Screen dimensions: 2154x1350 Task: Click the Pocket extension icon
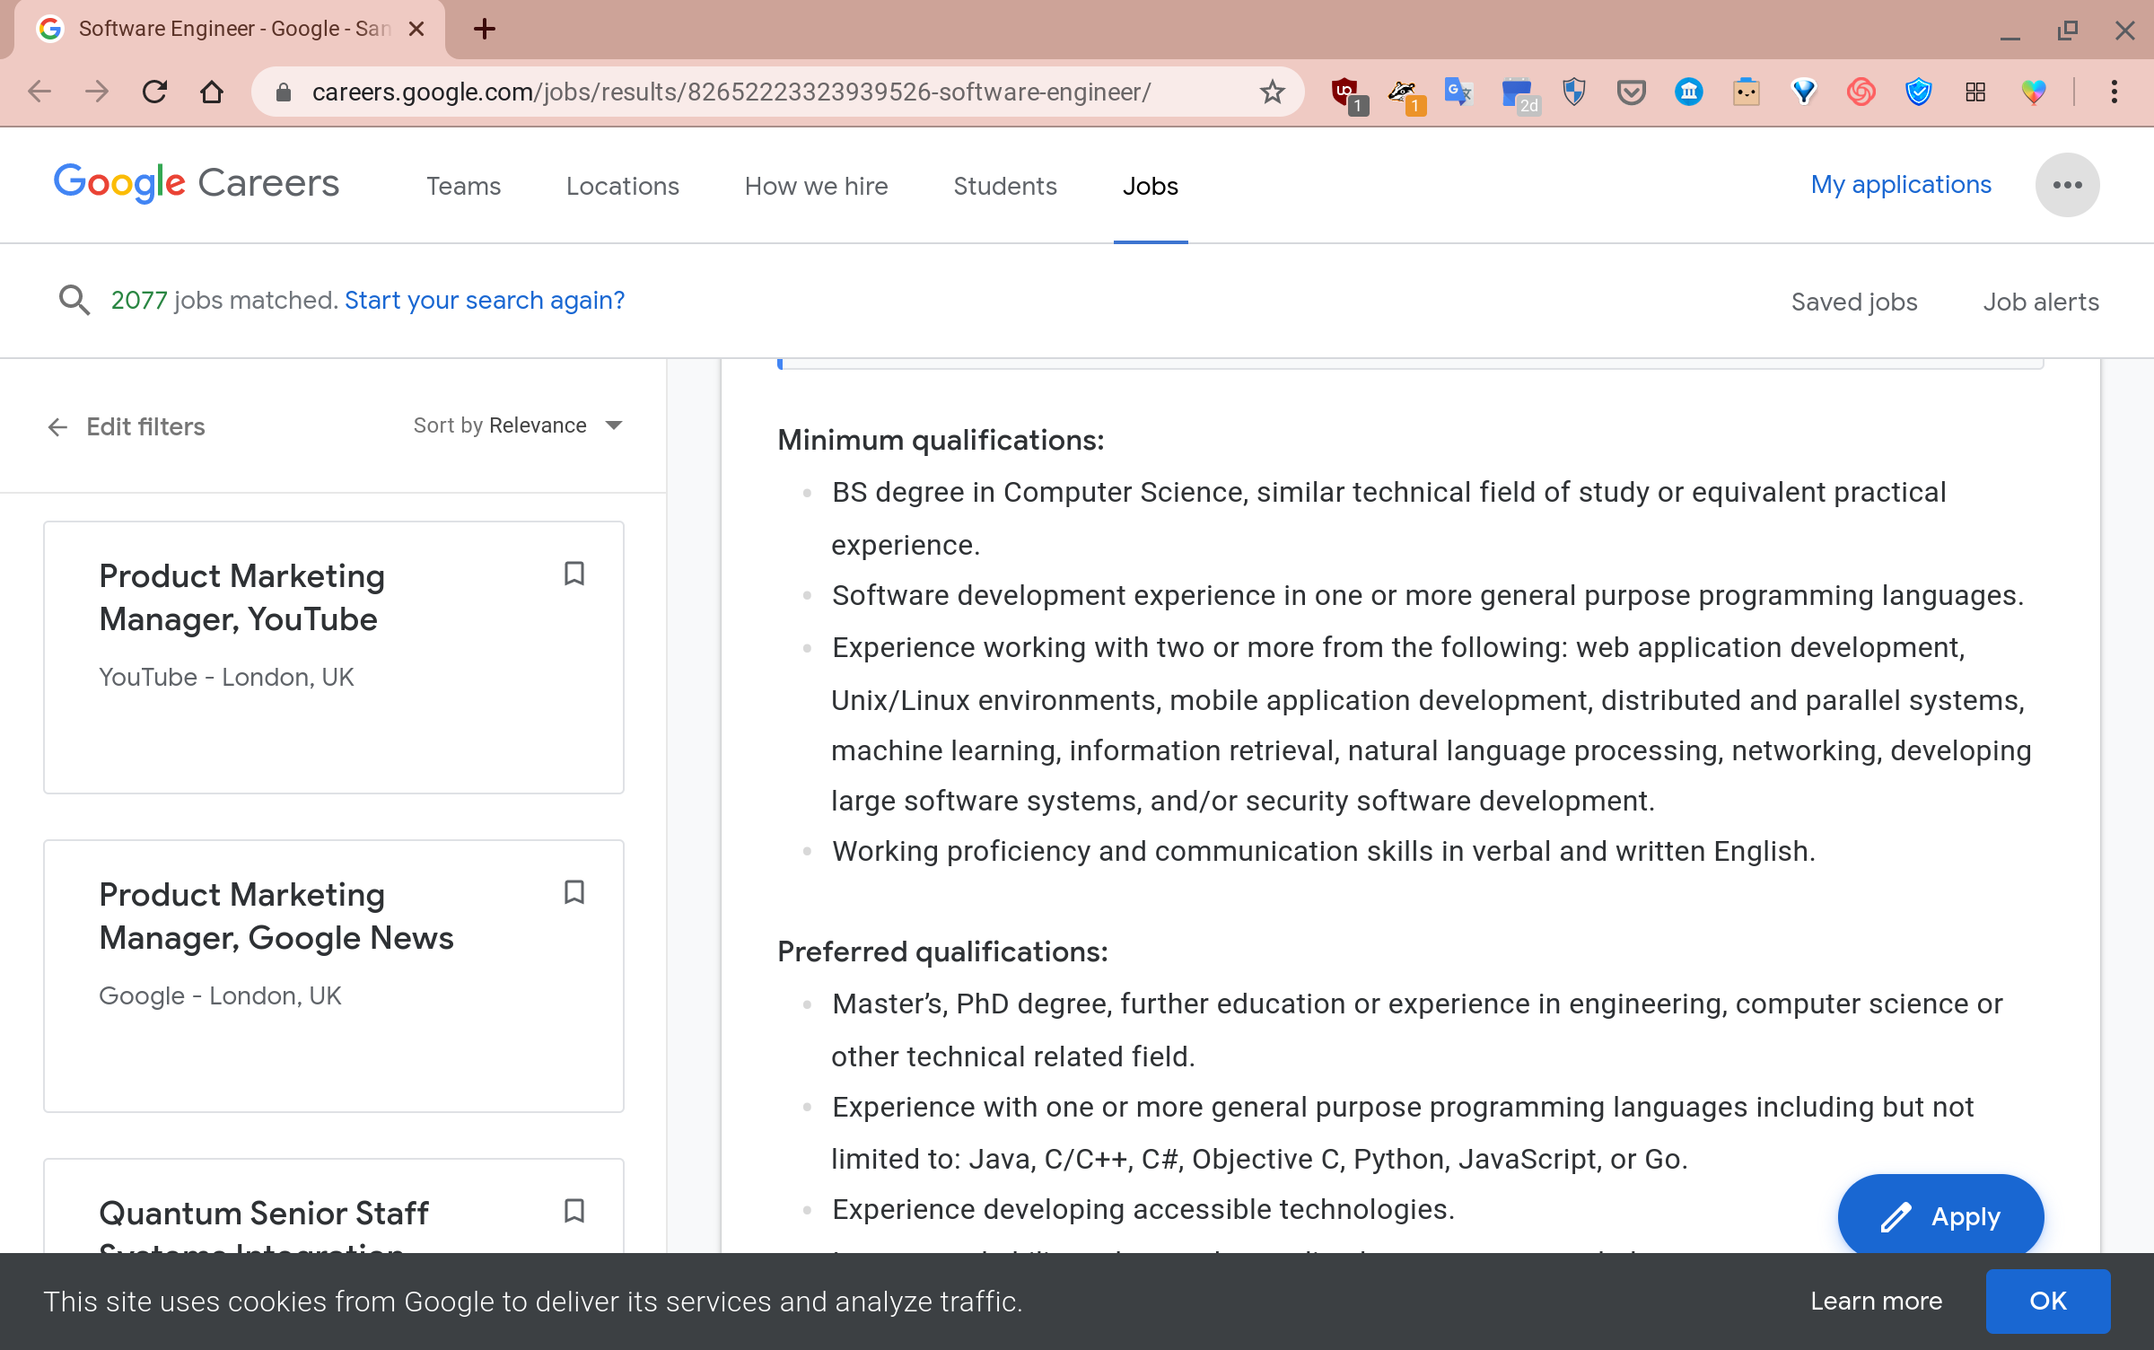[1631, 92]
